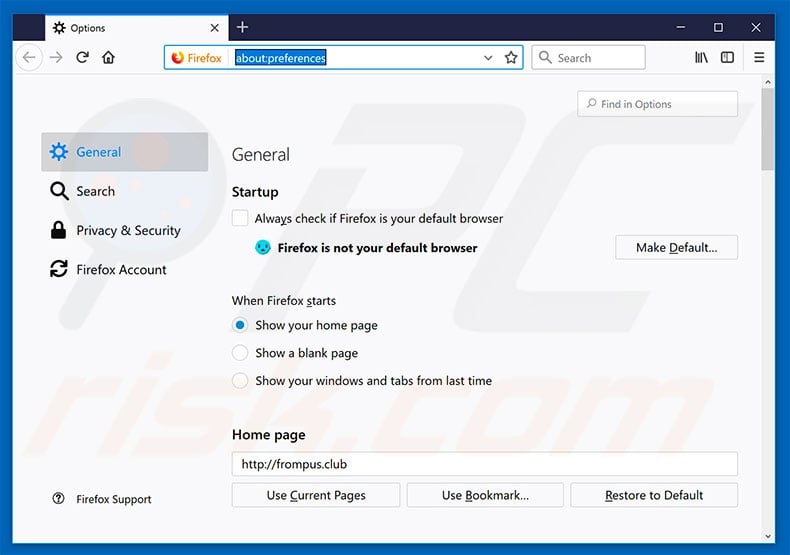Bookmark this page with the star icon
Image resolution: width=790 pixels, height=555 pixels.
(x=511, y=57)
